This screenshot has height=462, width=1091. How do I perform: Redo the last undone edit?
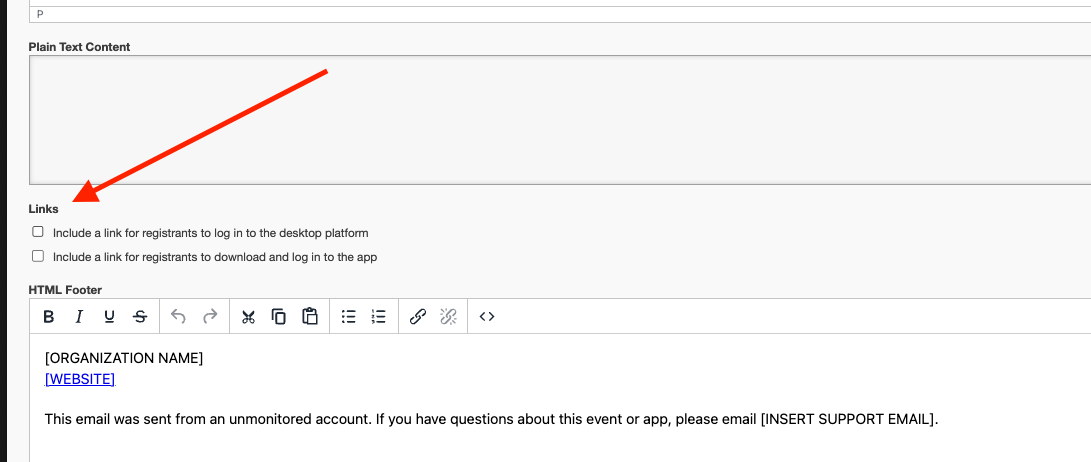pyautogui.click(x=210, y=317)
